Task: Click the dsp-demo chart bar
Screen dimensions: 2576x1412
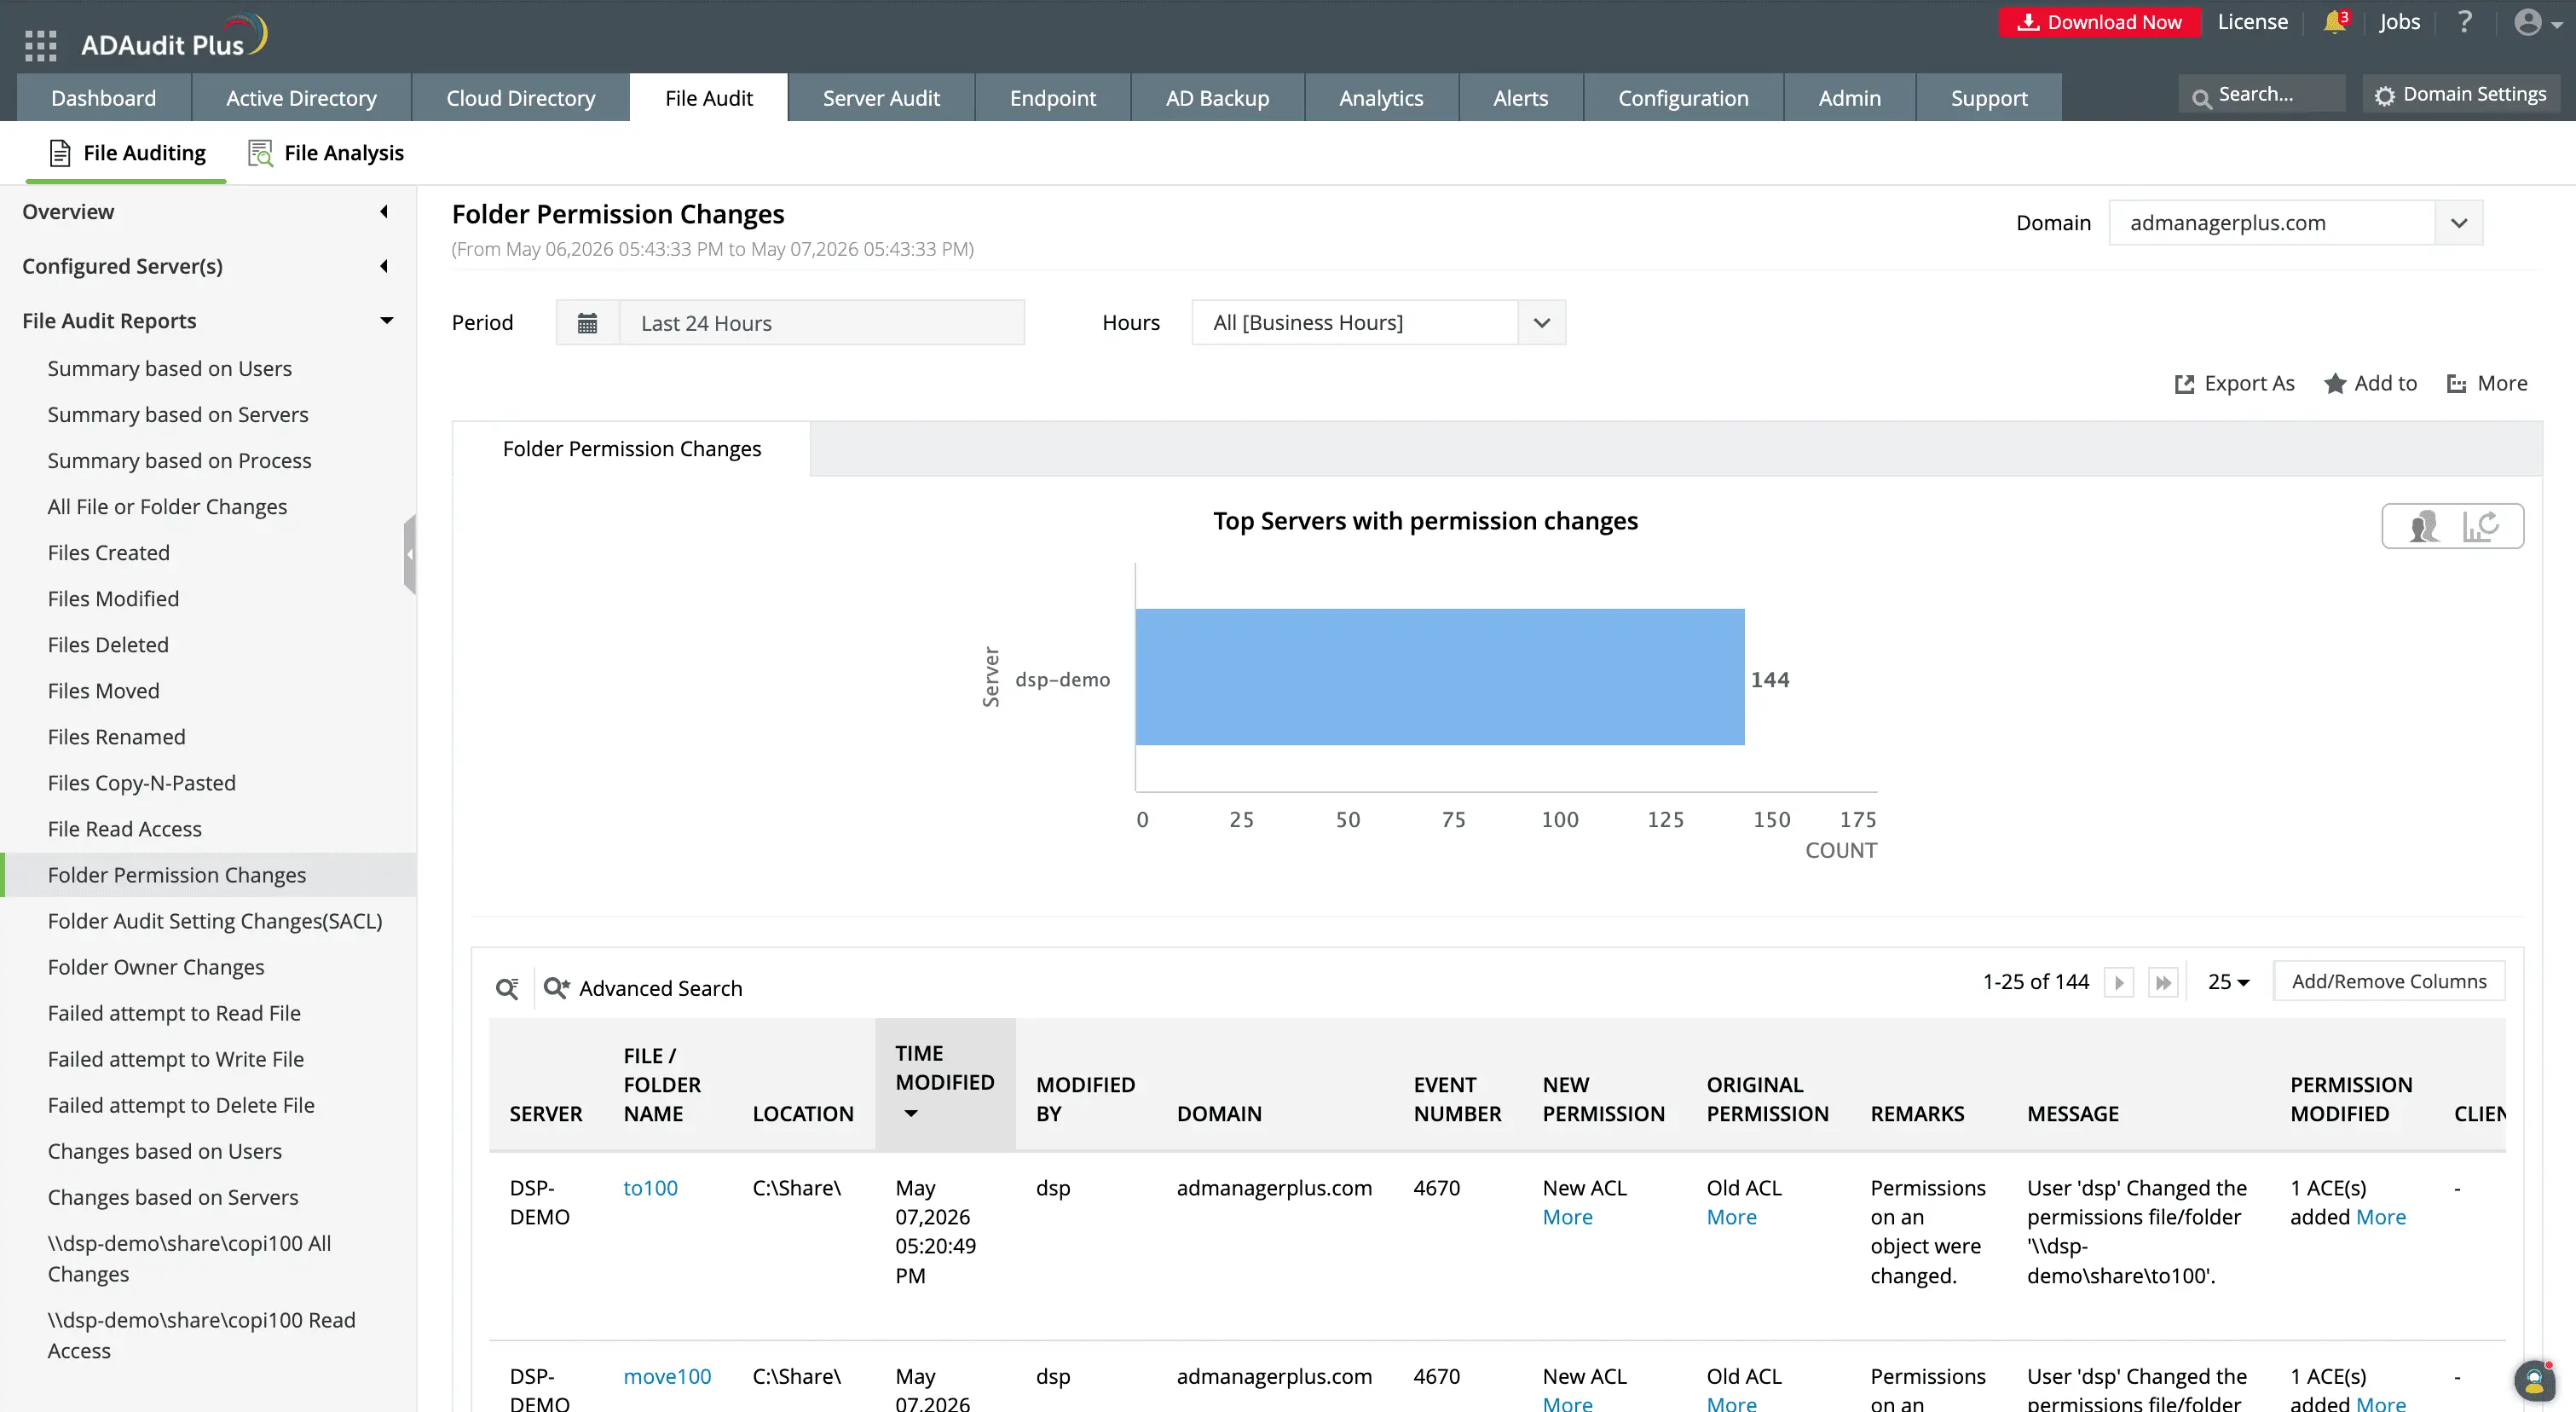Action: 1440,677
